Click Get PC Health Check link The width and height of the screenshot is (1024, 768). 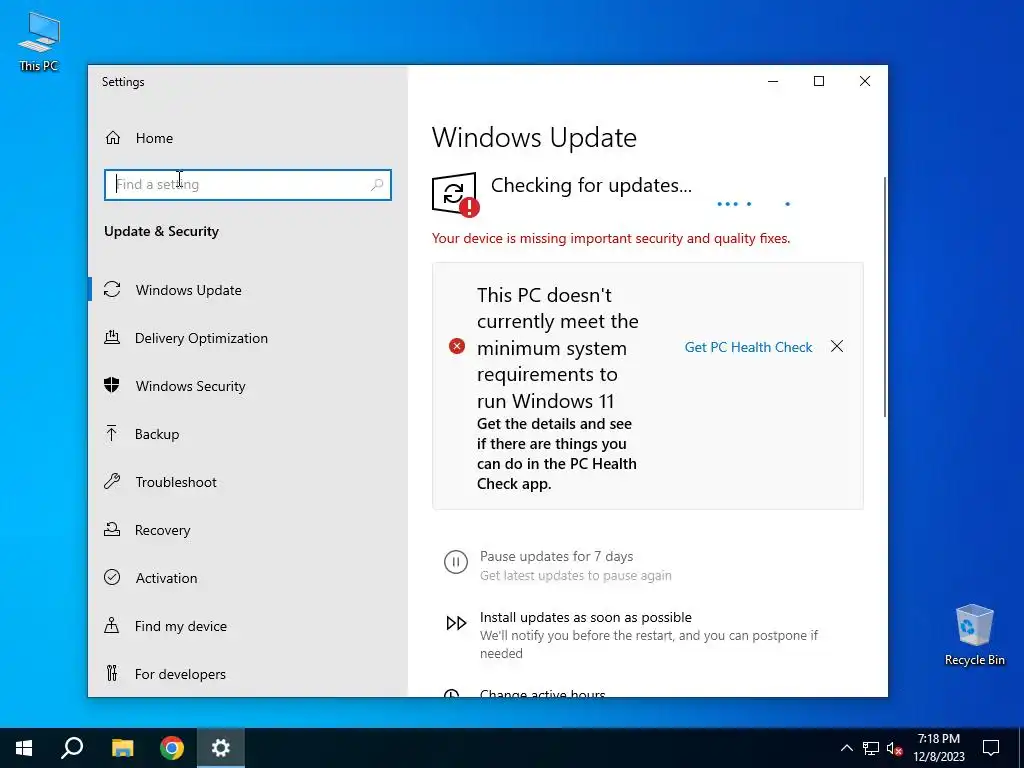point(748,347)
